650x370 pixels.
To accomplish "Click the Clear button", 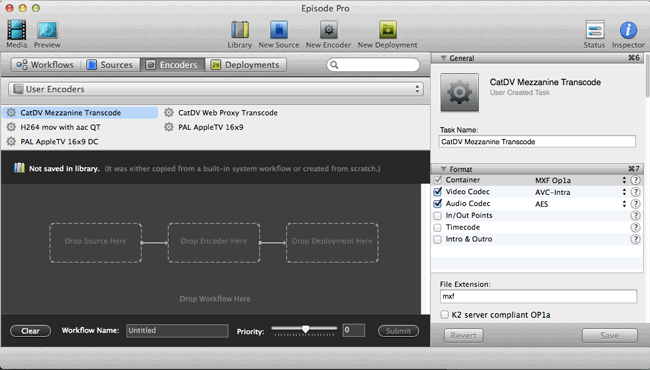I will (30, 331).
